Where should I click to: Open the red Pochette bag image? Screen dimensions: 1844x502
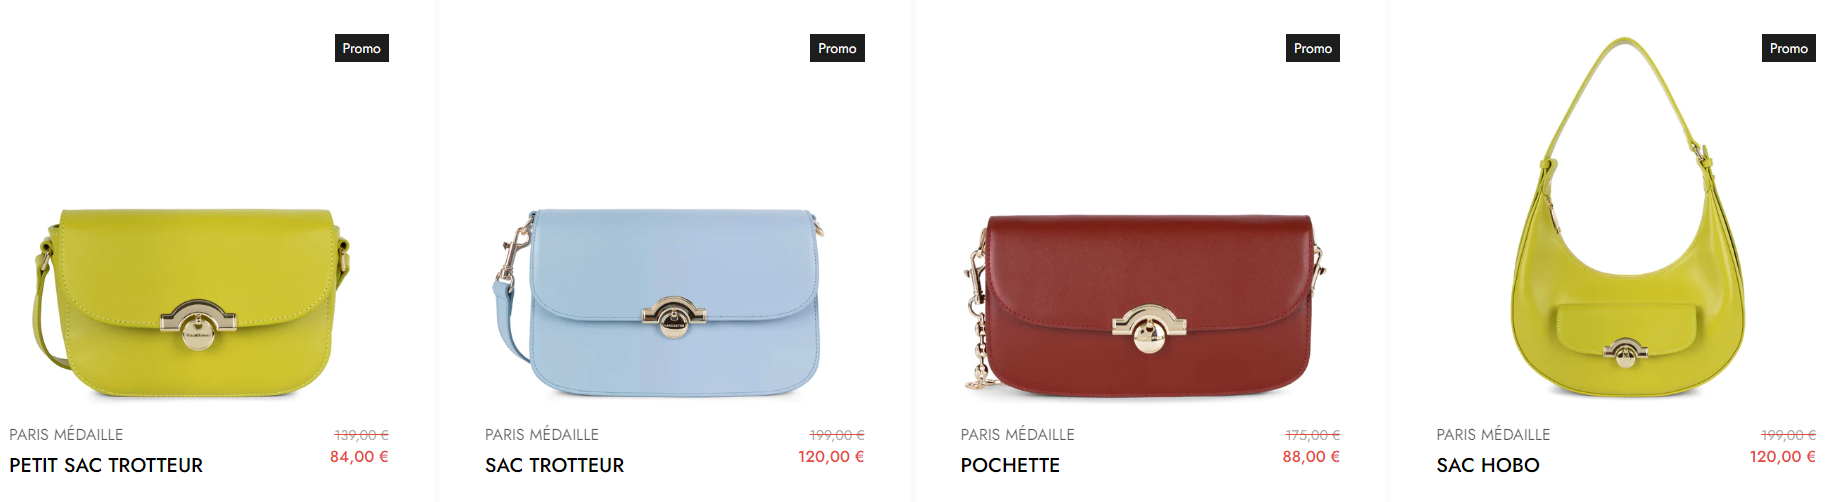click(1145, 303)
